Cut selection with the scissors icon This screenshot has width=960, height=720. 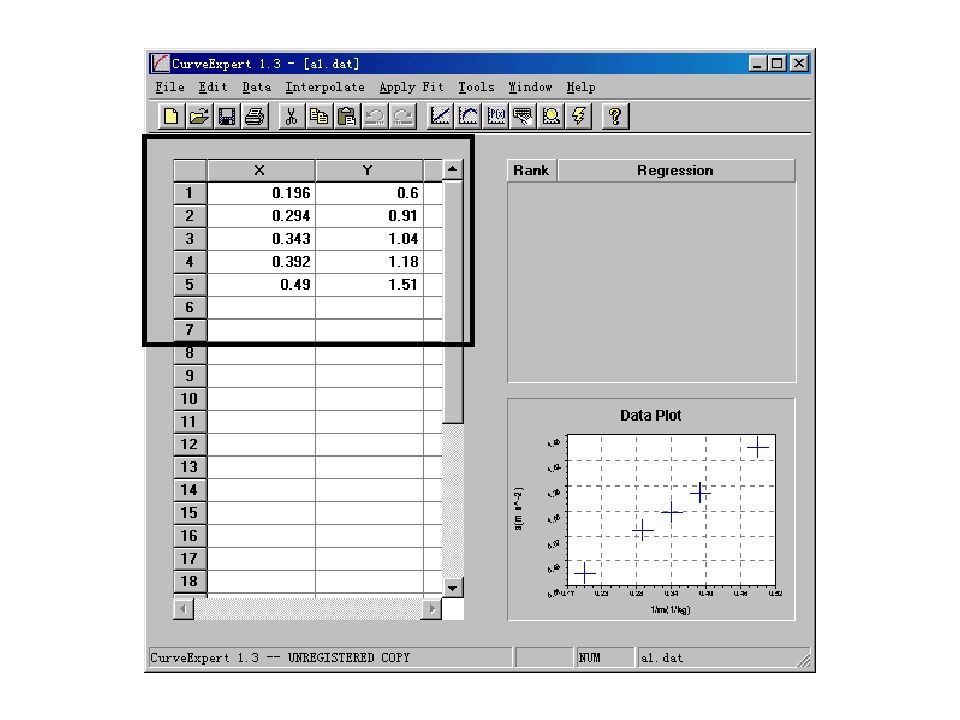(291, 117)
